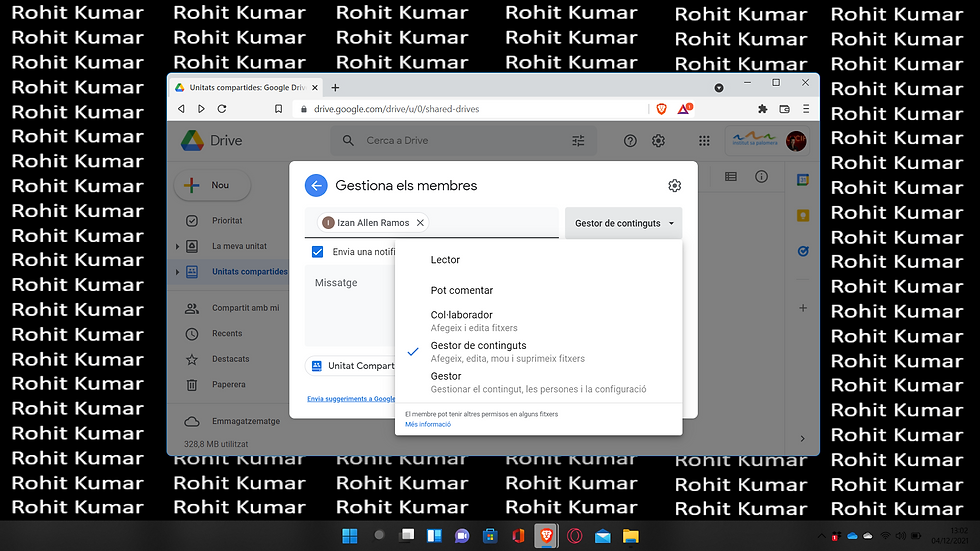Click the Google Drive logo
Viewport: 980px width, 551px height.
click(211, 141)
